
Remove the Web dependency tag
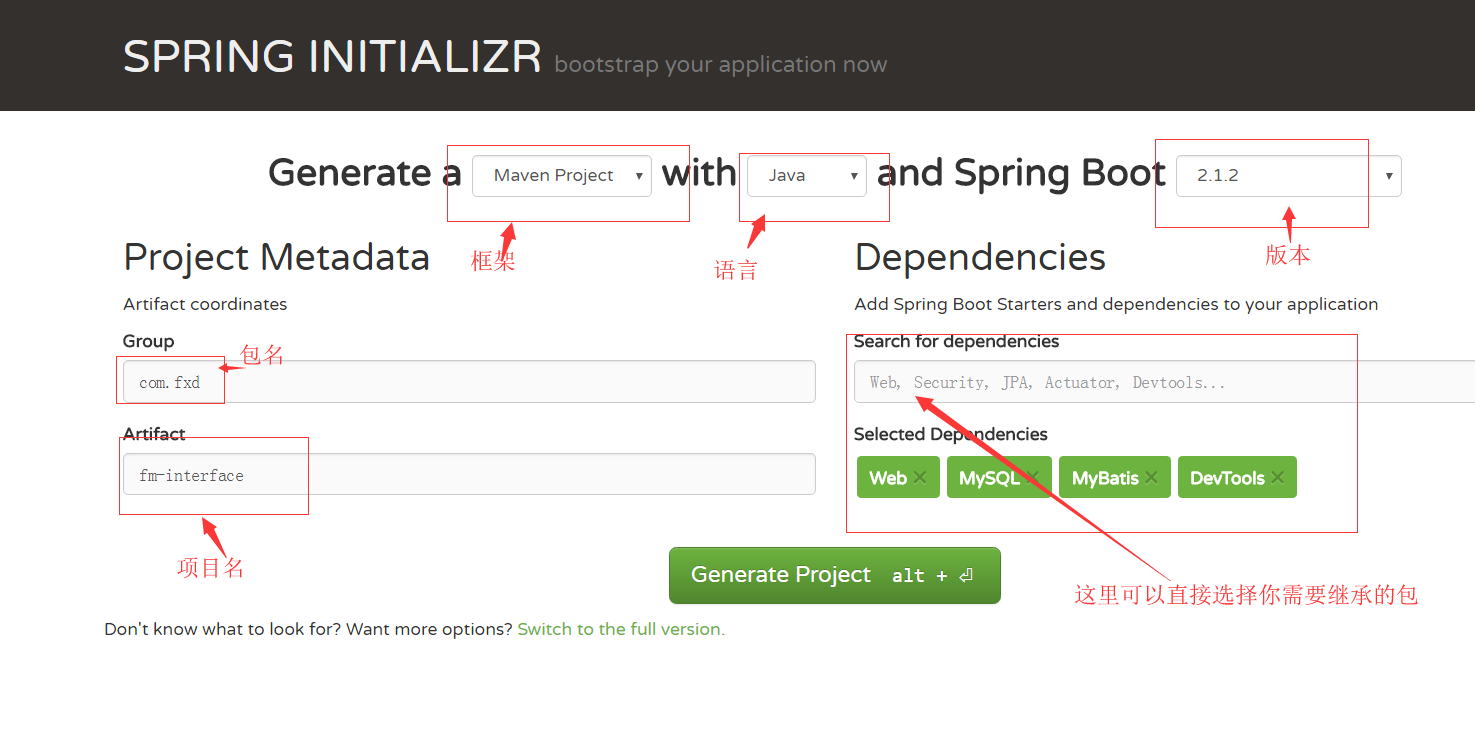pyautogui.click(x=920, y=478)
